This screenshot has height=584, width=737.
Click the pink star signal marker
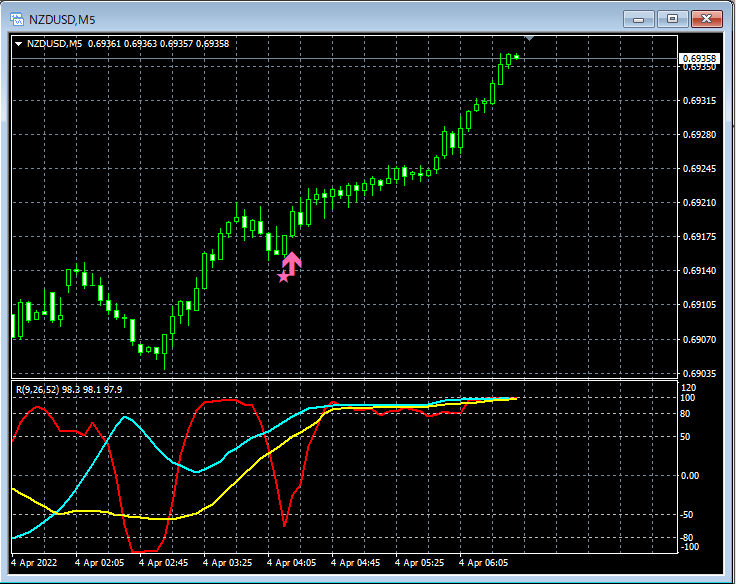[283, 277]
